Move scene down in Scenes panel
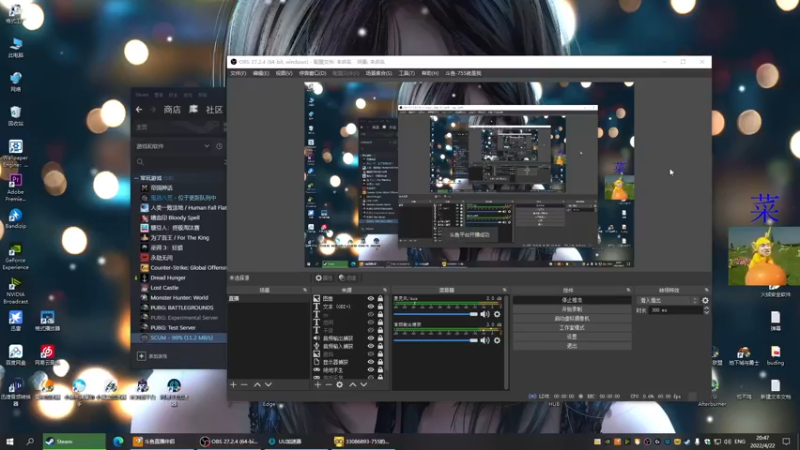The image size is (800, 450). [268, 384]
